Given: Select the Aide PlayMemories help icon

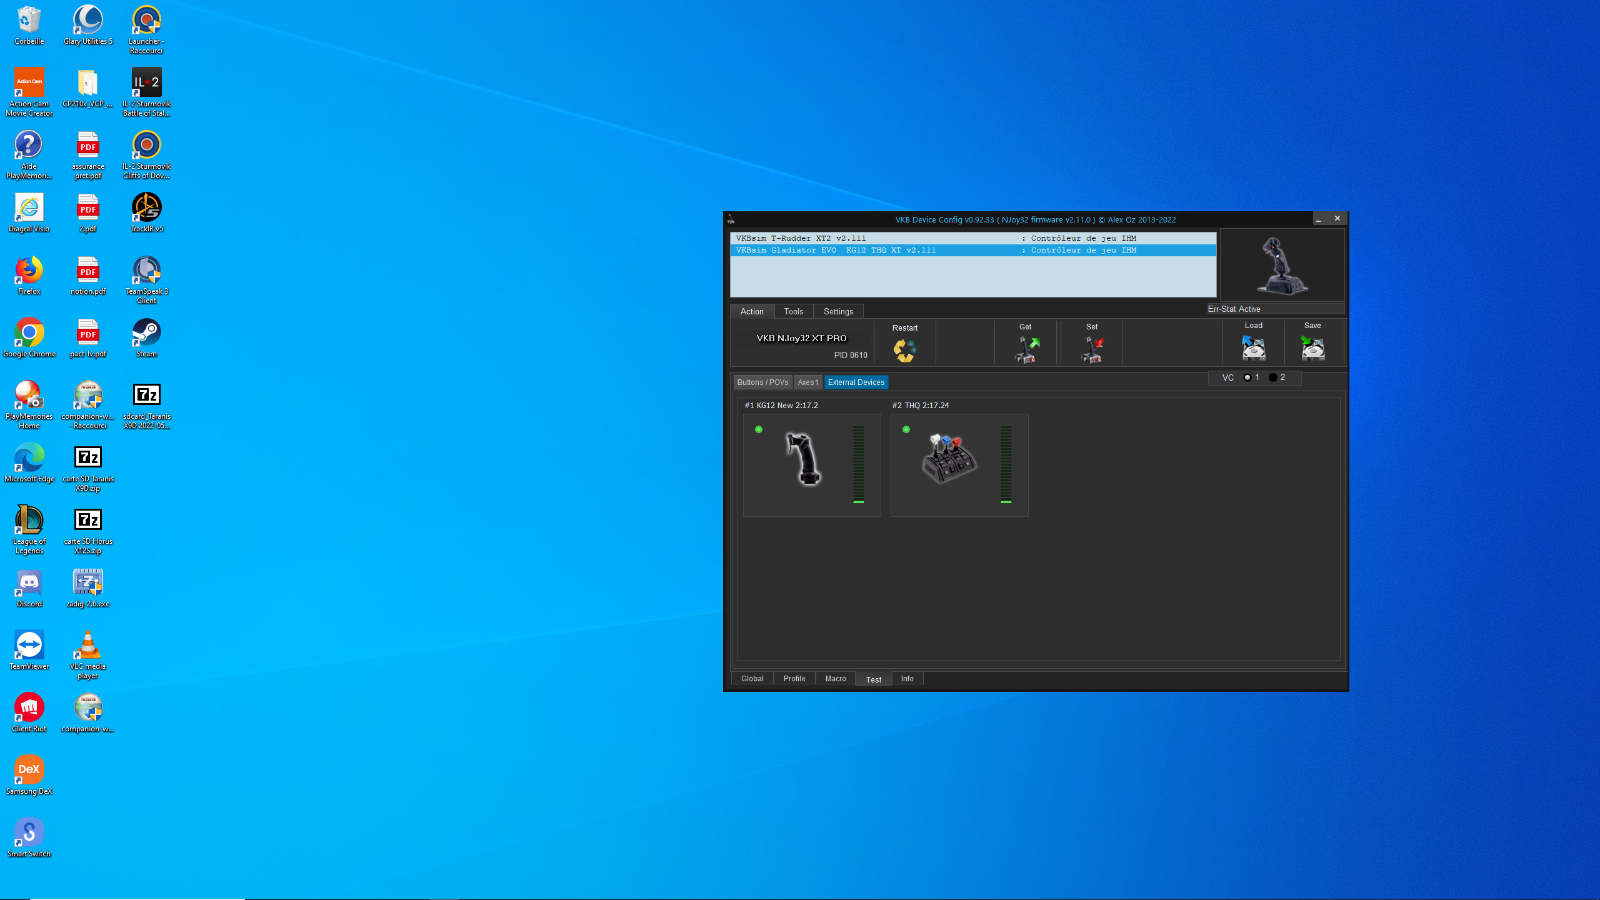Looking at the screenshot, I should (x=29, y=155).
